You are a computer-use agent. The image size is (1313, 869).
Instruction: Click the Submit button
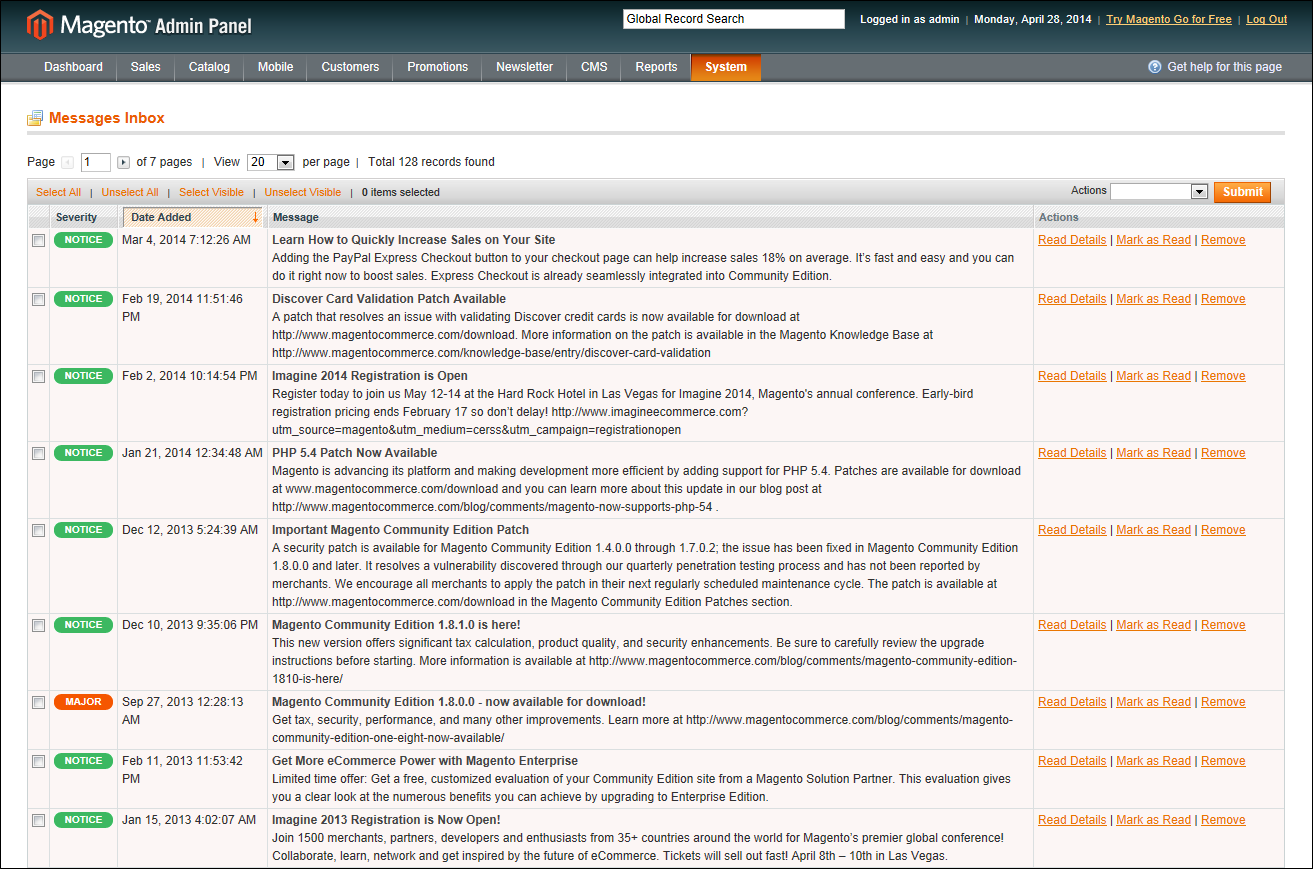coord(1242,192)
